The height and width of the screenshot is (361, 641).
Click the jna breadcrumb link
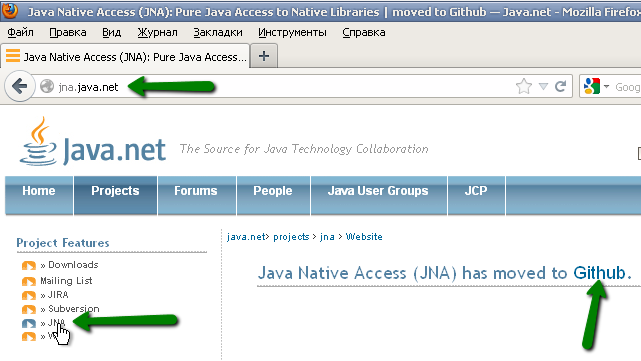point(327,237)
